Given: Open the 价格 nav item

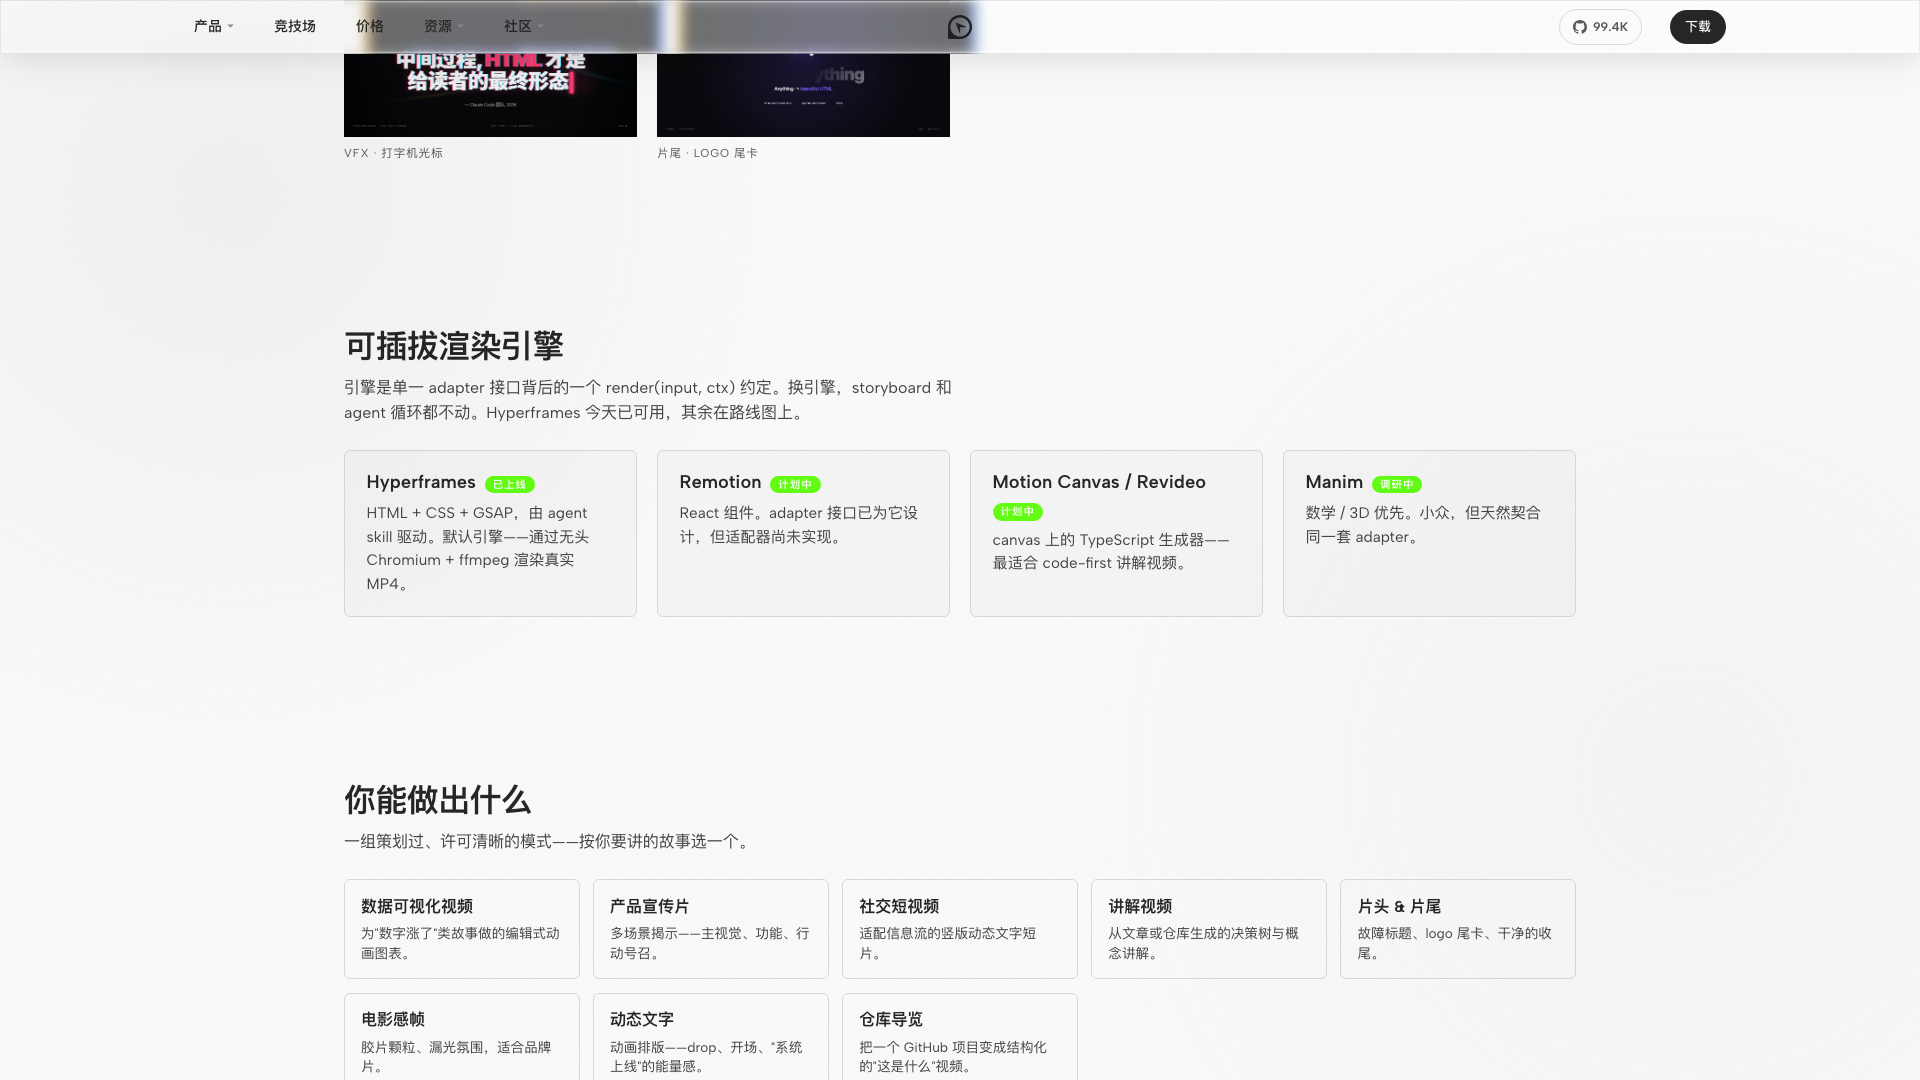Looking at the screenshot, I should tap(370, 27).
